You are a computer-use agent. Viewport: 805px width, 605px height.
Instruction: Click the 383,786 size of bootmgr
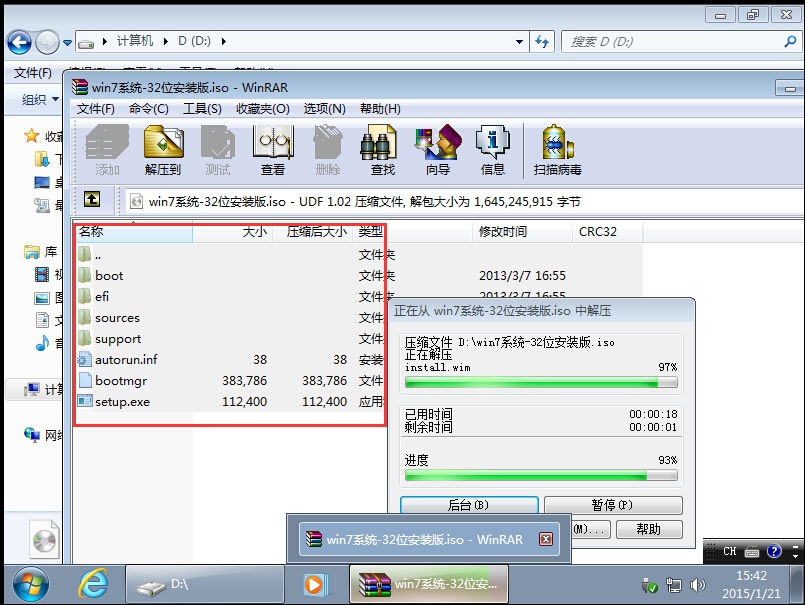(244, 381)
